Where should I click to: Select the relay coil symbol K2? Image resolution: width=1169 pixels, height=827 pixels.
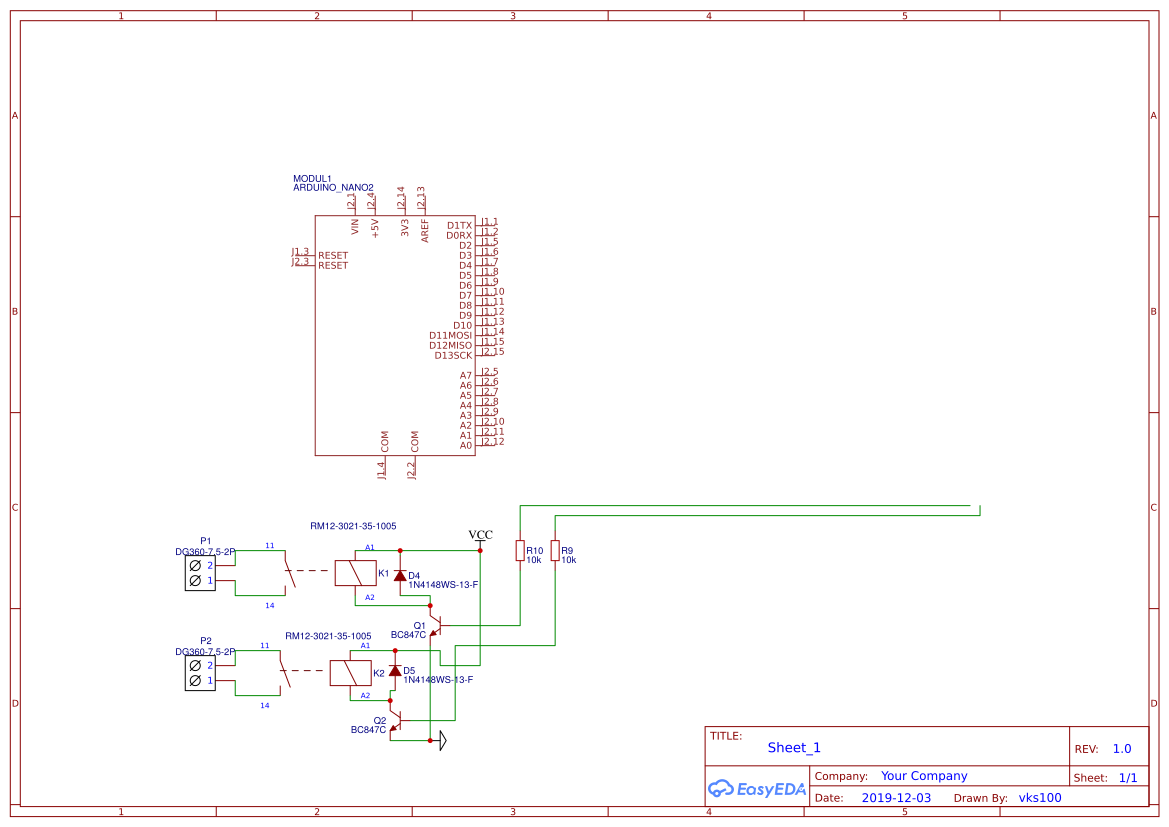[349, 671]
